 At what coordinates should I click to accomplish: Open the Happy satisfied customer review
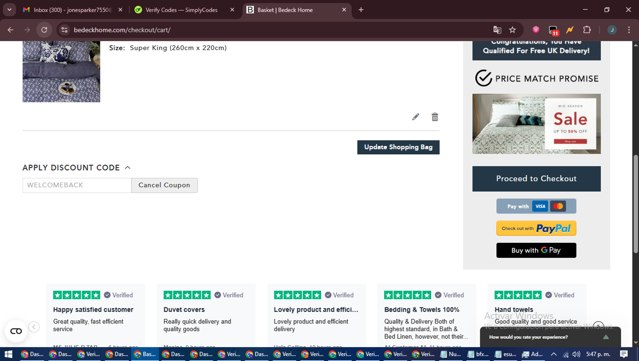95,316
